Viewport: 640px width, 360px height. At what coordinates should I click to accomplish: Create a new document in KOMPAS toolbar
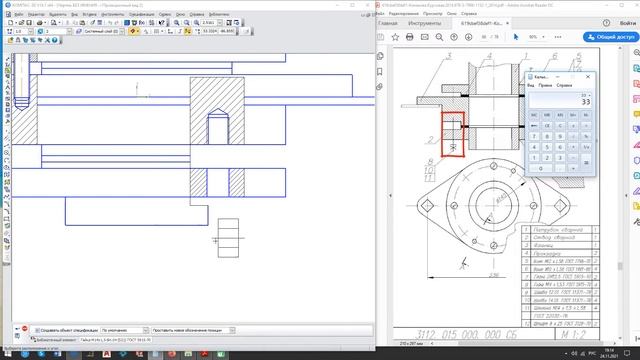(11, 23)
